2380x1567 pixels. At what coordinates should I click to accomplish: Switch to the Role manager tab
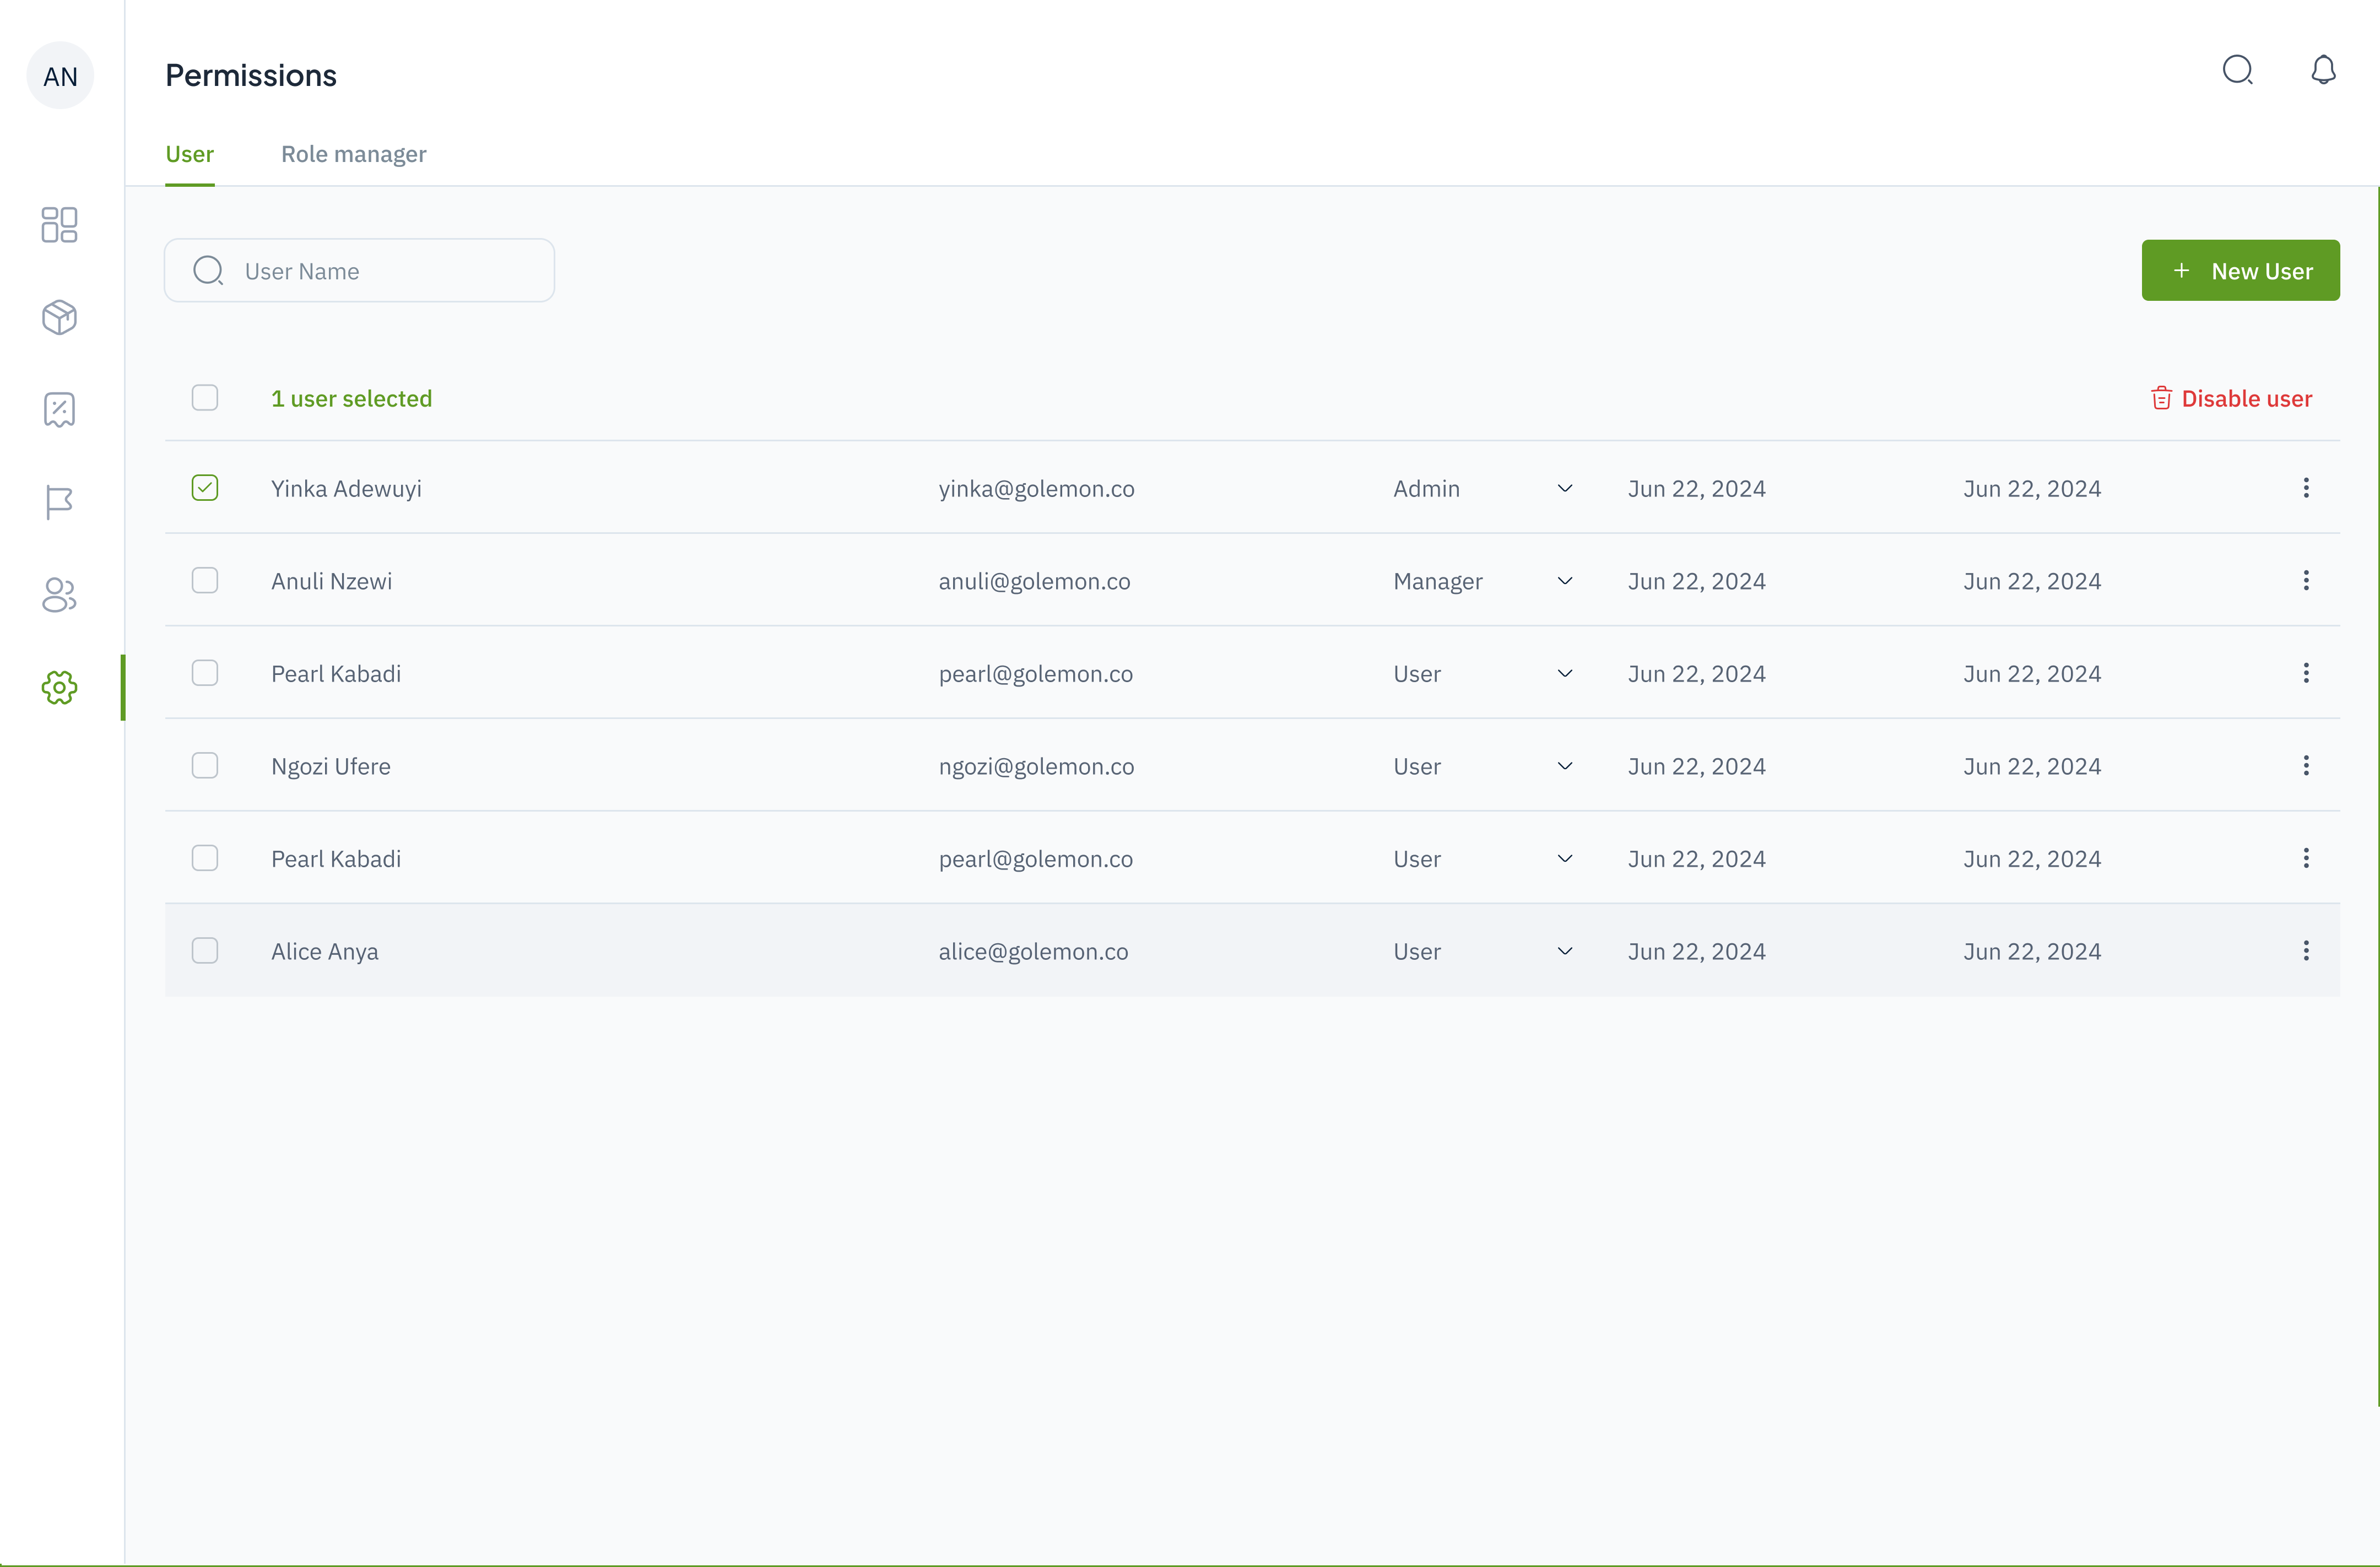tap(353, 154)
